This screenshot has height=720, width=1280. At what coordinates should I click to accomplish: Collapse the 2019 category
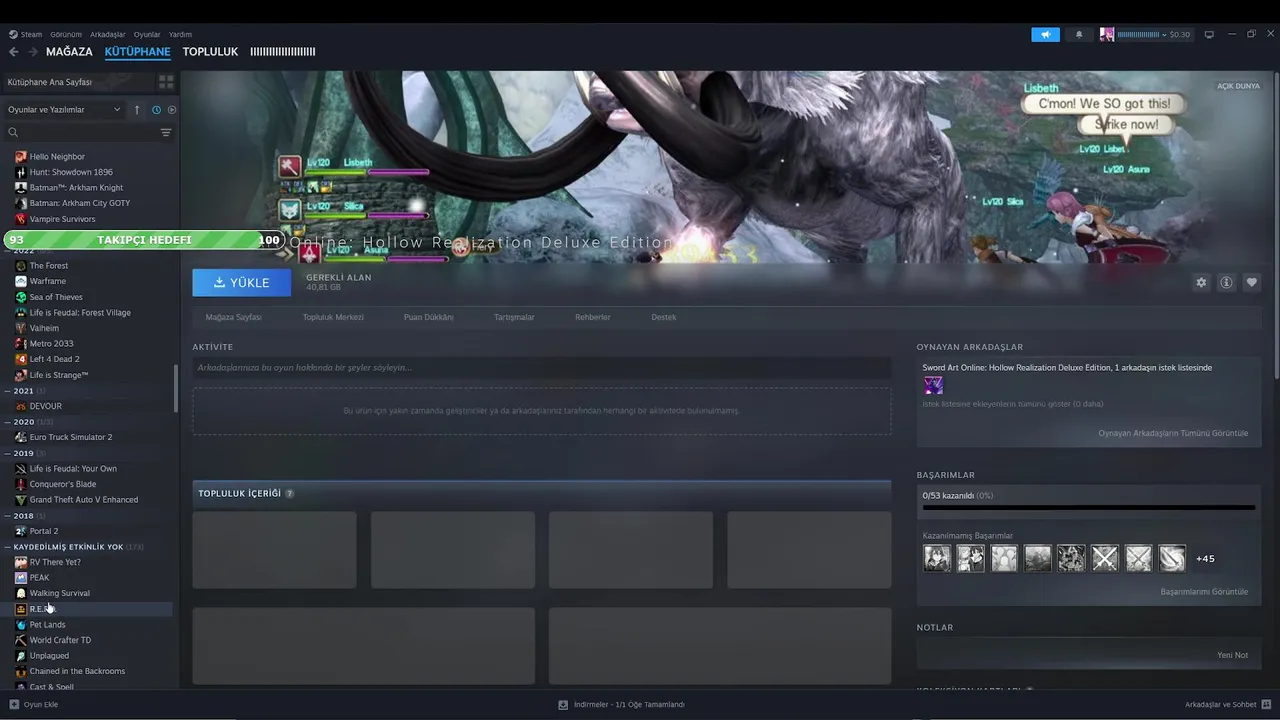pyautogui.click(x=7, y=453)
